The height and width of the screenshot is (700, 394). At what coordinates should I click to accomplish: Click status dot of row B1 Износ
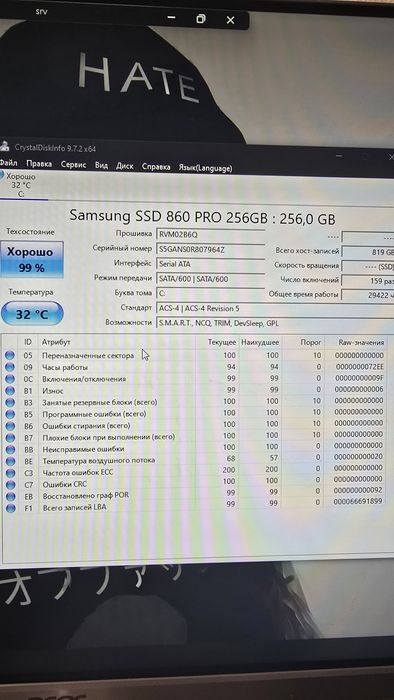10,391
